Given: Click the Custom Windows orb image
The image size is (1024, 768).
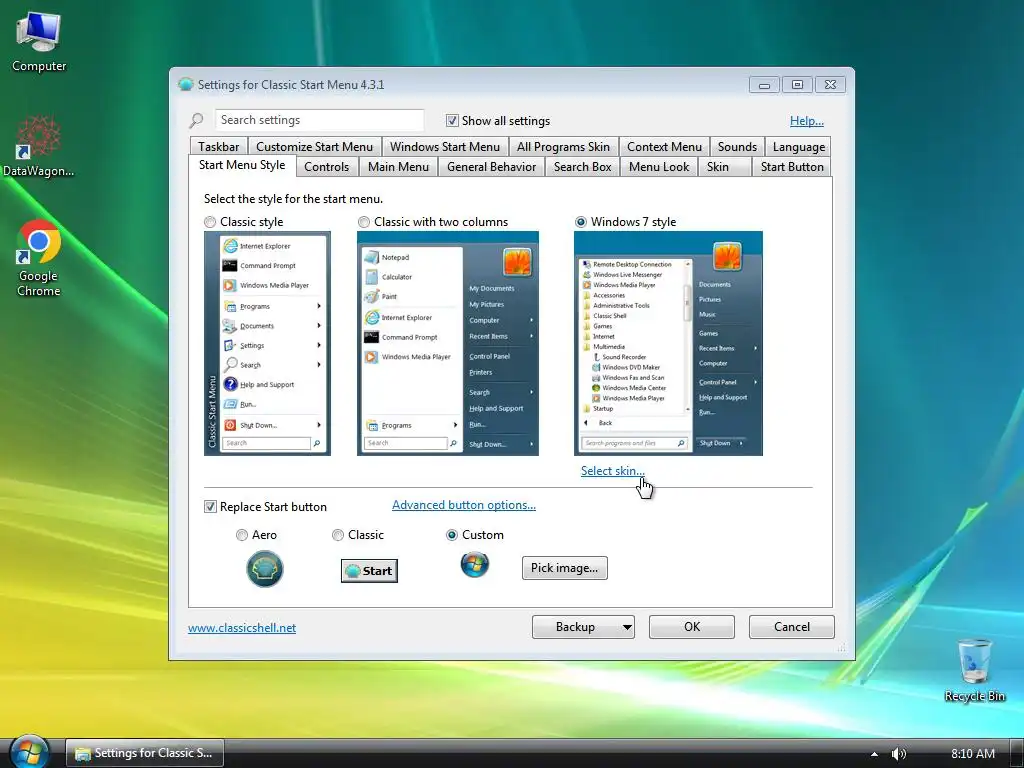Looking at the screenshot, I should 475,565.
